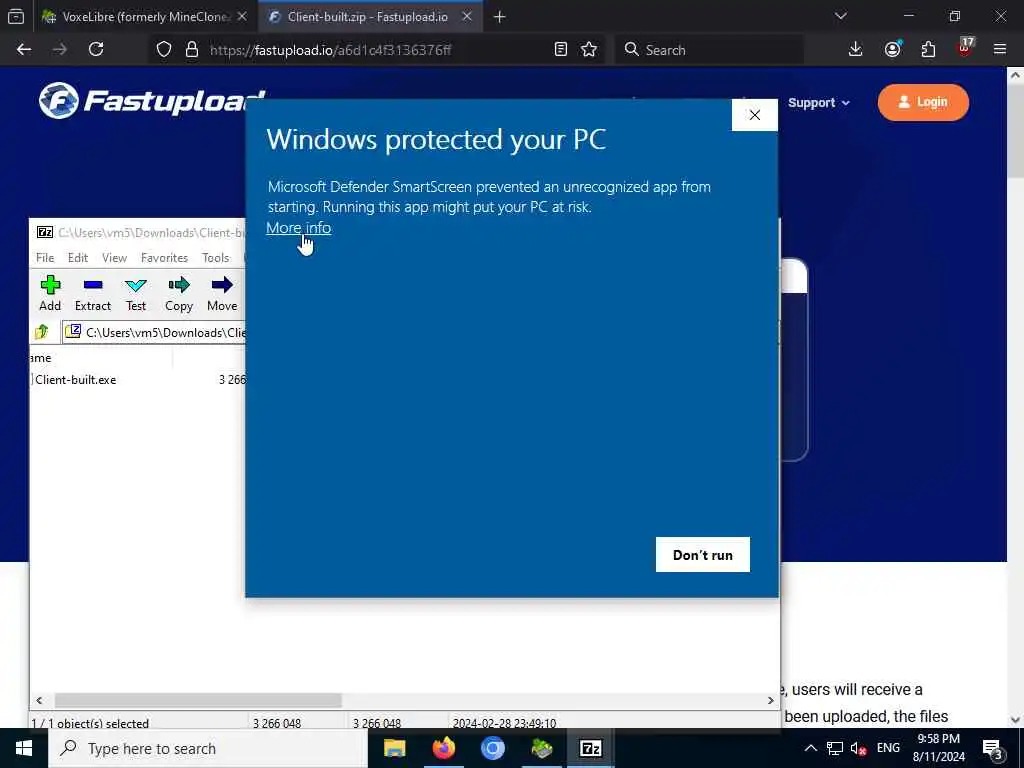The image size is (1024, 768).
Task: Click the 7-Zip scroll right arrow
Action: [771, 700]
